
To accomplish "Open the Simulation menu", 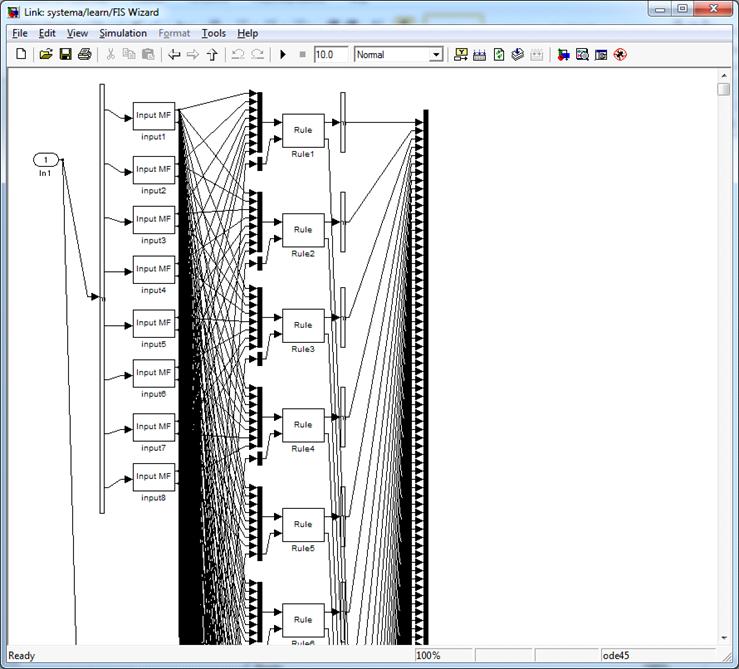I will tap(122, 33).
